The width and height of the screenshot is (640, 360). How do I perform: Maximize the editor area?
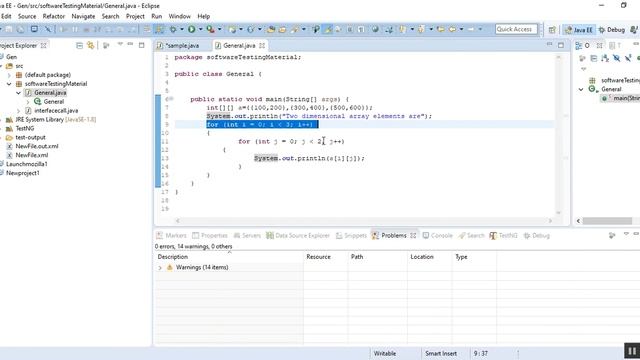561,45
